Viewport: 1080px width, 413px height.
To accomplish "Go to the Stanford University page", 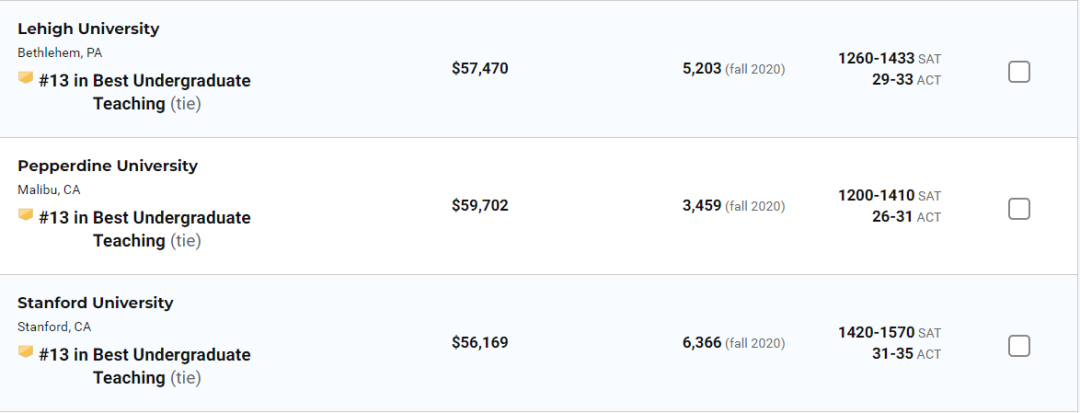I will [x=95, y=303].
